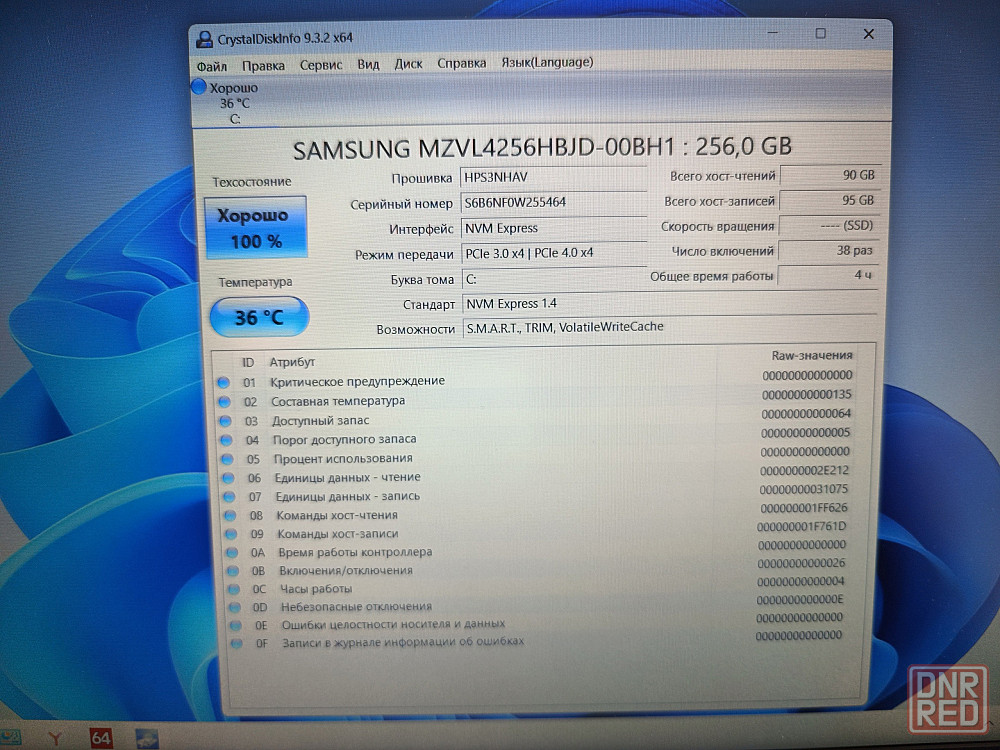Click status icon for Критическое предупреждение

pos(223,383)
